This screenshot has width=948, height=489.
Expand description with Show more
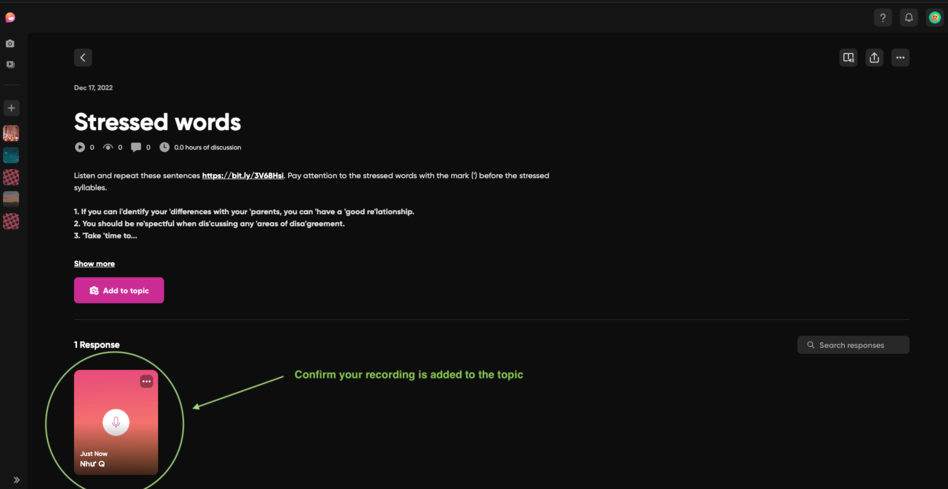tap(94, 264)
